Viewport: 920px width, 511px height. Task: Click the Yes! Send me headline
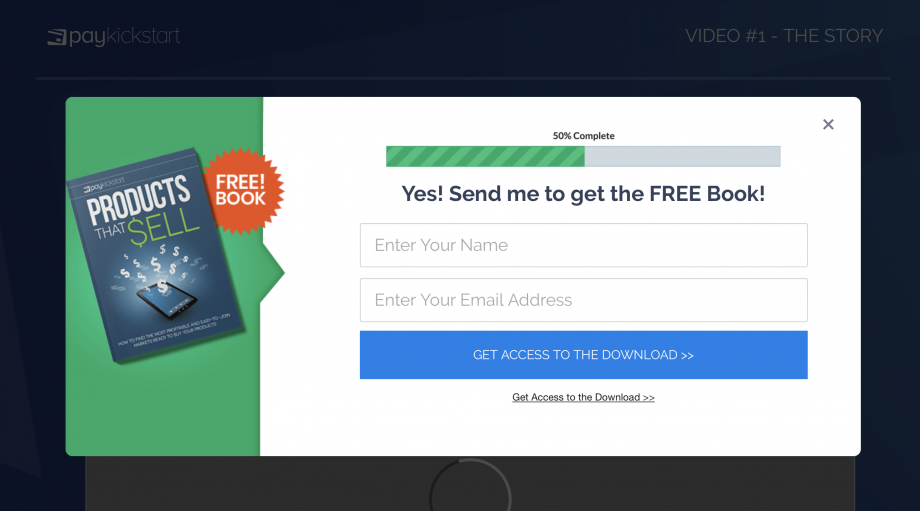coord(583,194)
